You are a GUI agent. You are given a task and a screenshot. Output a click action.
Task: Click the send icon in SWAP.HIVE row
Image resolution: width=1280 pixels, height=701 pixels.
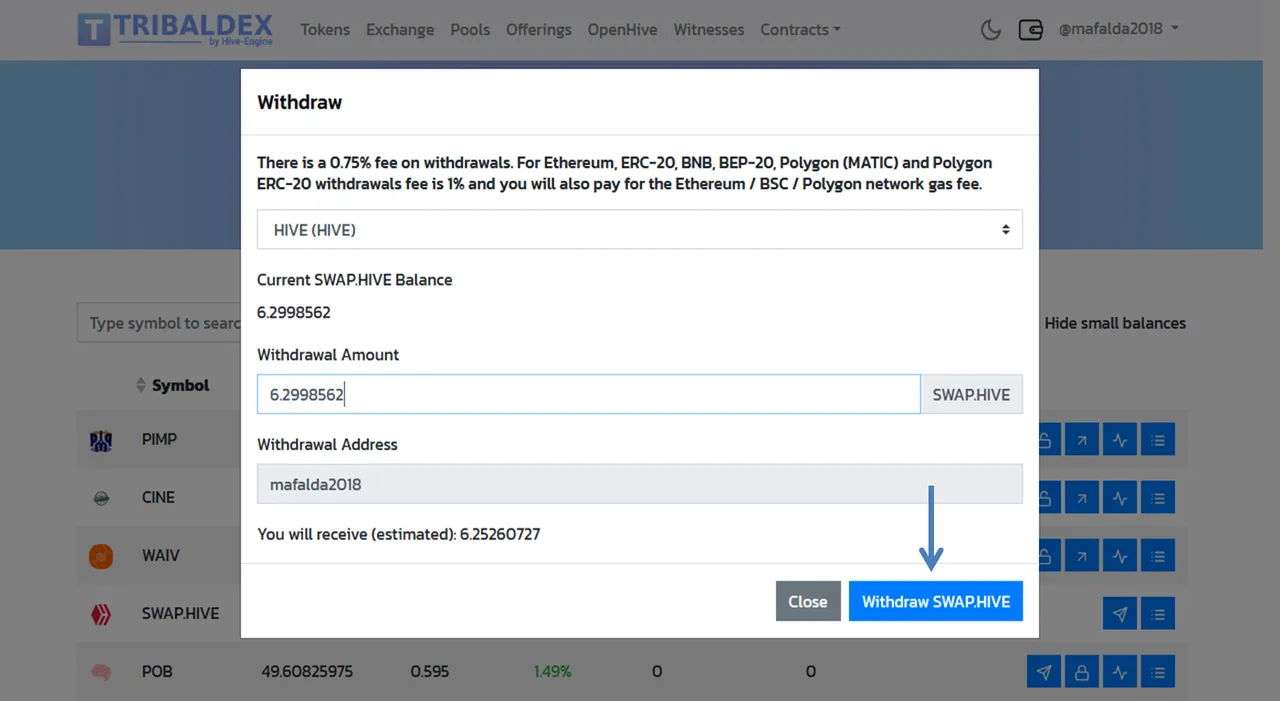(x=1120, y=613)
